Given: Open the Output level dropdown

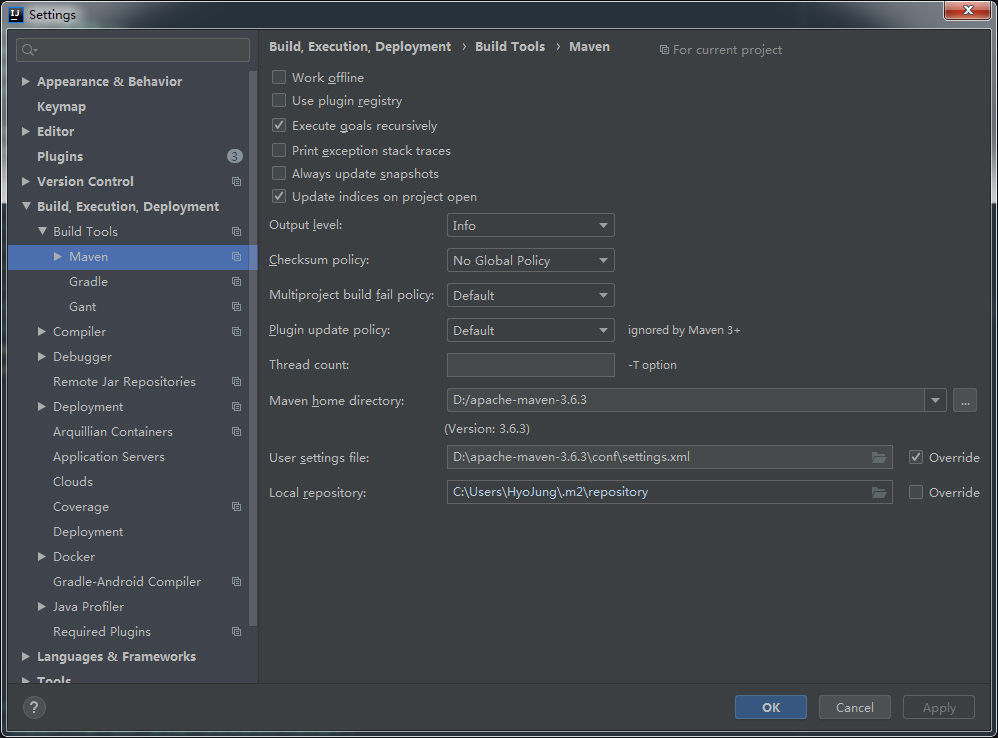Looking at the screenshot, I should pyautogui.click(x=530, y=225).
